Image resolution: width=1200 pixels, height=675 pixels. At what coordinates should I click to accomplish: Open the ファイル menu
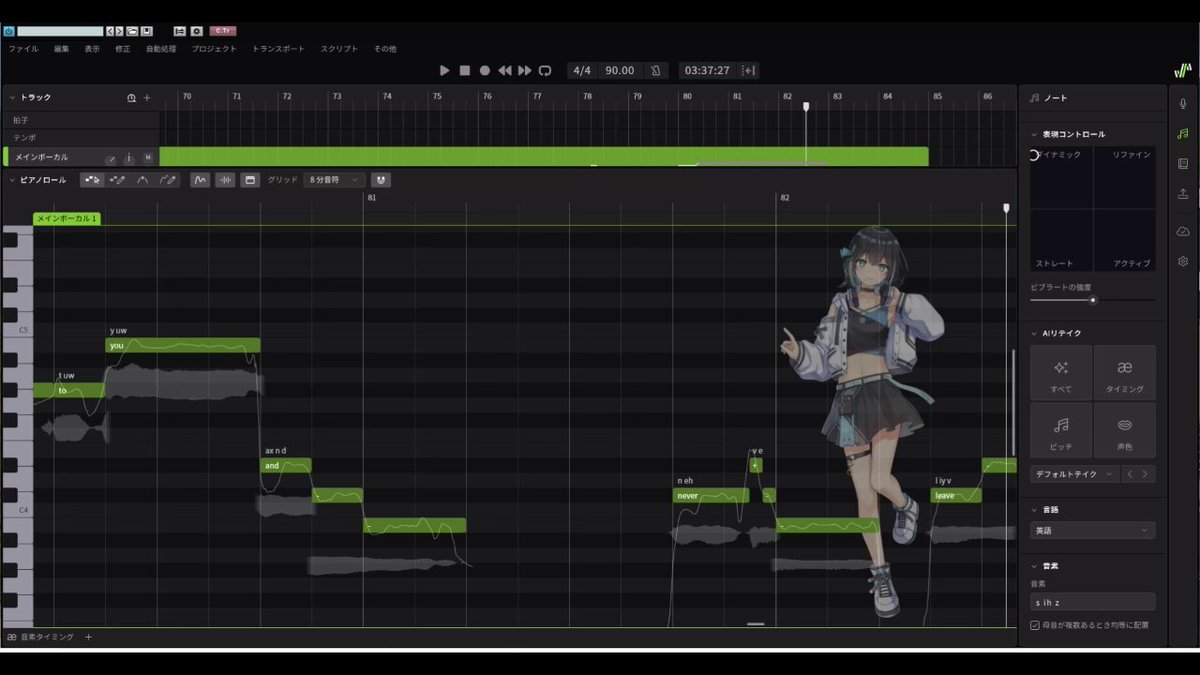[x=24, y=48]
